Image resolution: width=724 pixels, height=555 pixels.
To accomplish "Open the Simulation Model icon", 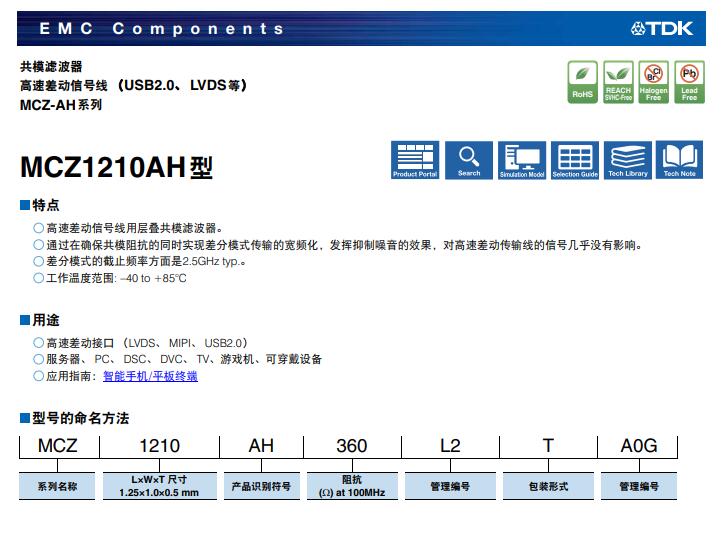I will 522,160.
